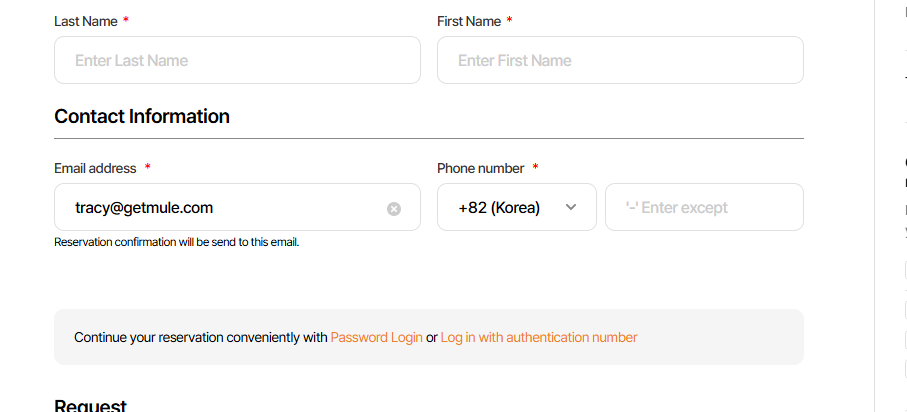Click the reservation confirmation helper text
The width and height of the screenshot is (907, 412).
[x=177, y=242]
